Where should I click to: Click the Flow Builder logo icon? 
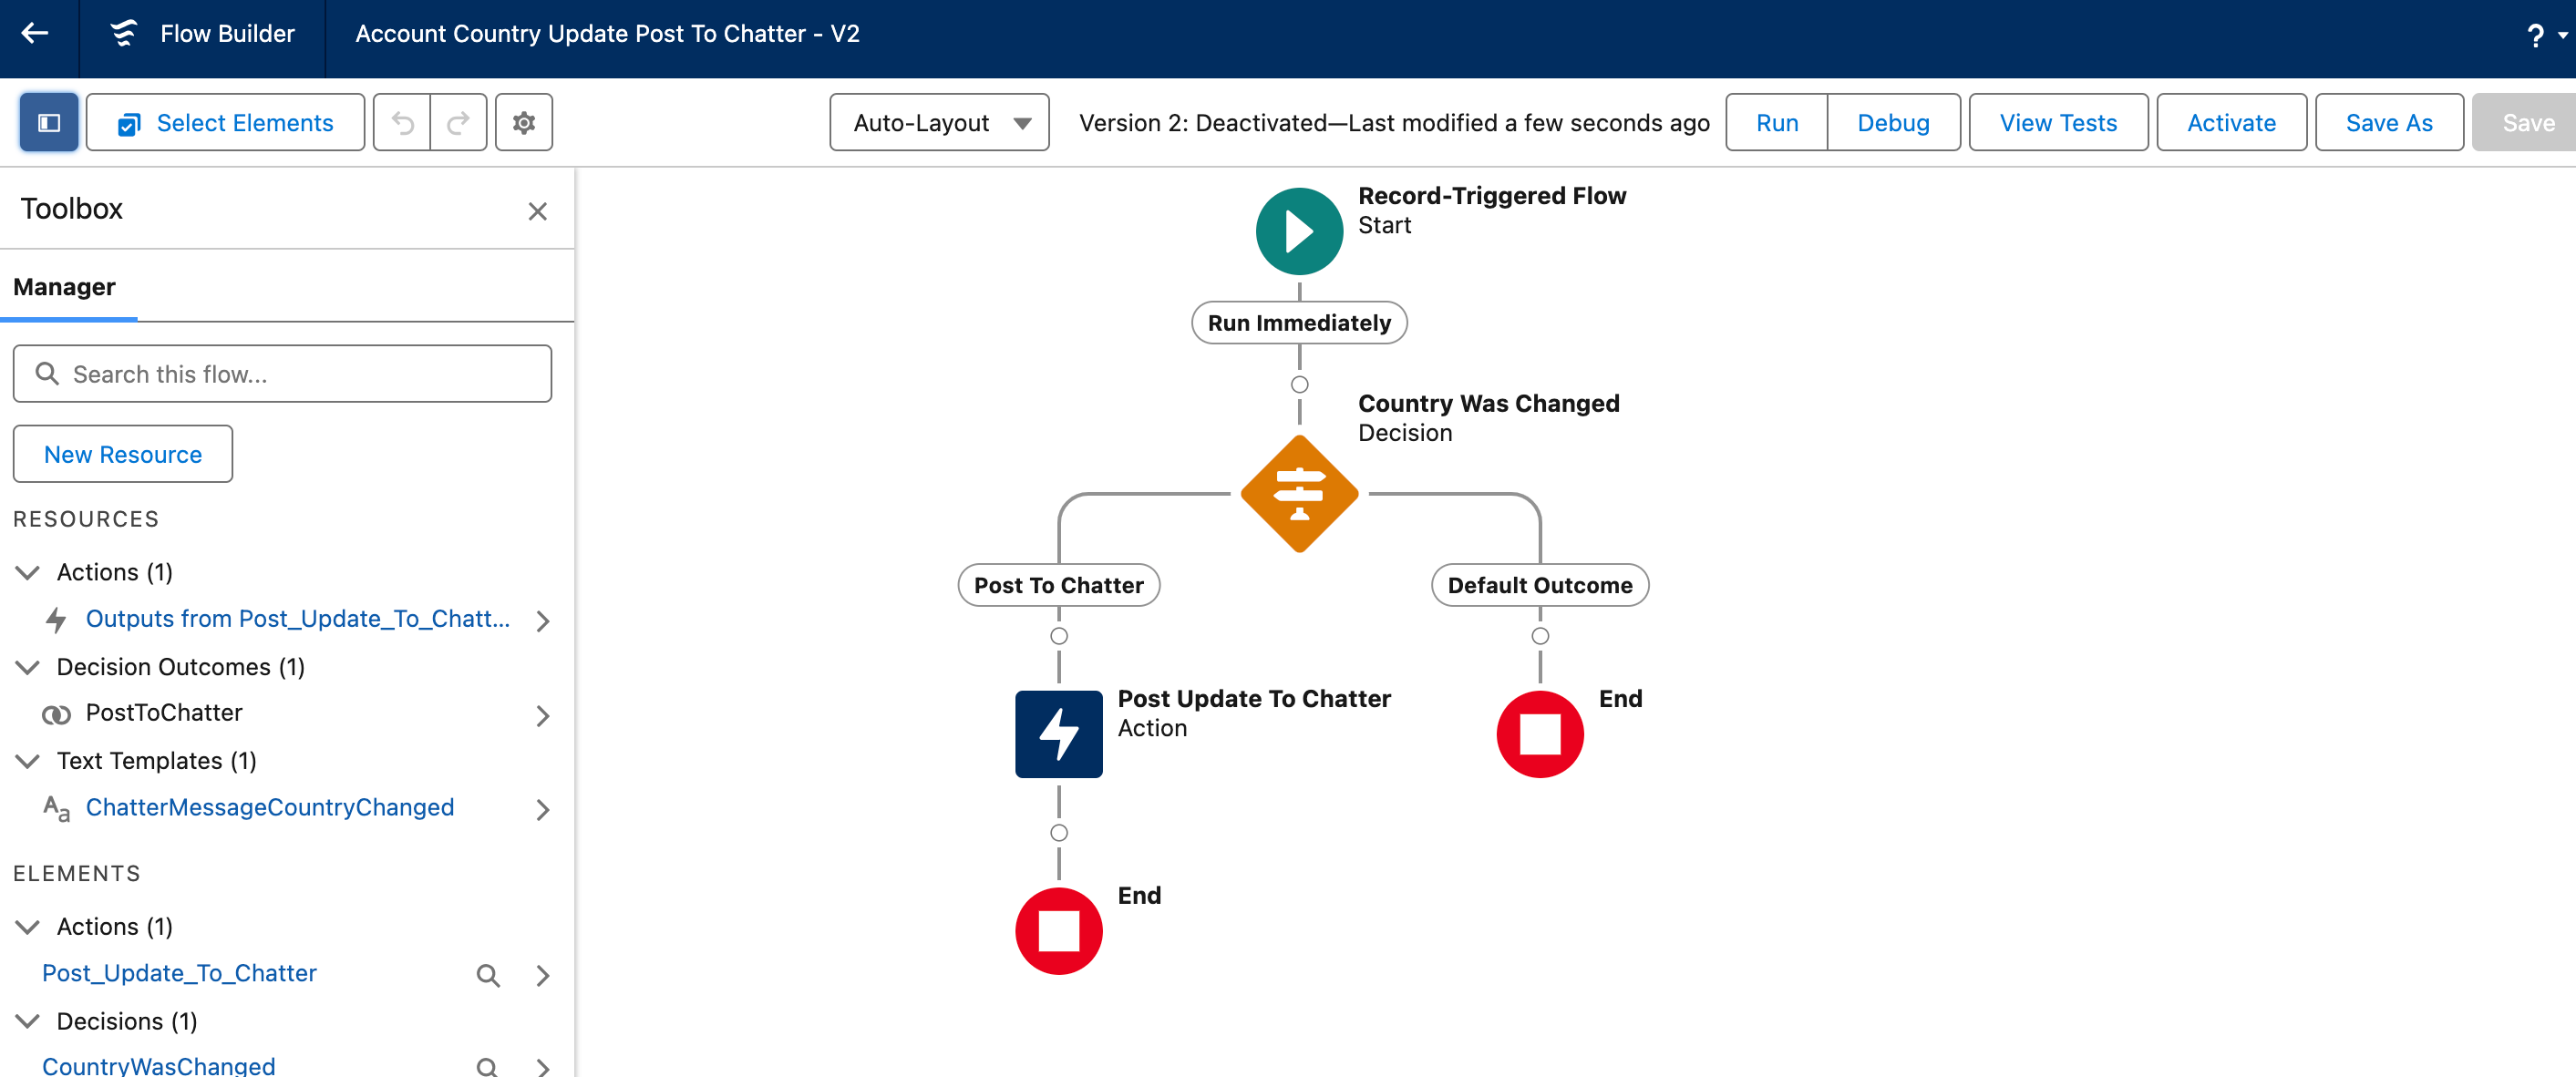122,33
